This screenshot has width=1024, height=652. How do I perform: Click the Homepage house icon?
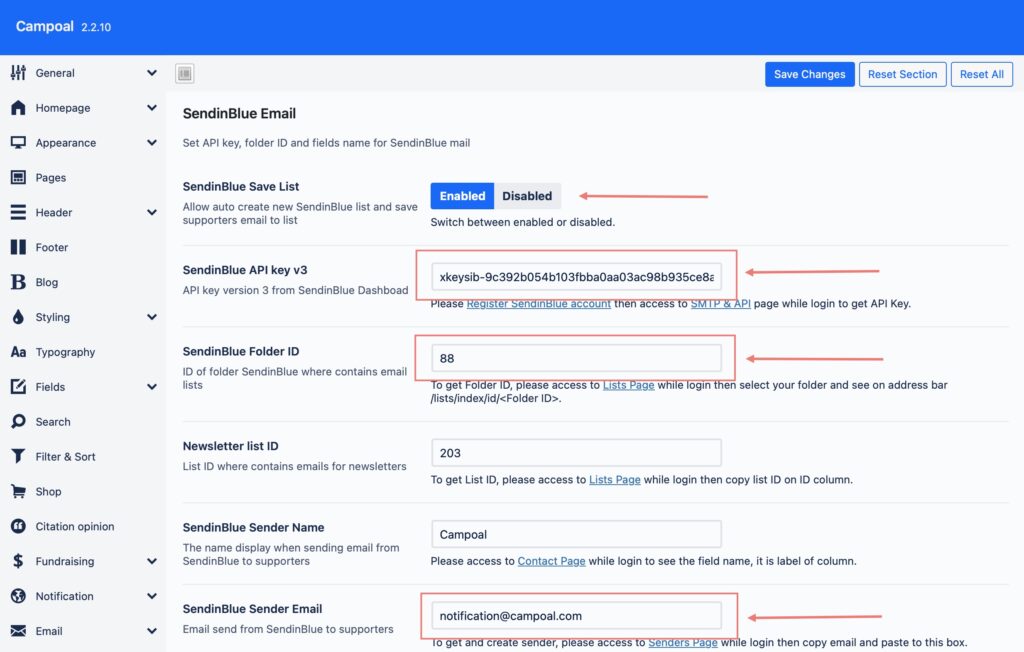tap(18, 108)
